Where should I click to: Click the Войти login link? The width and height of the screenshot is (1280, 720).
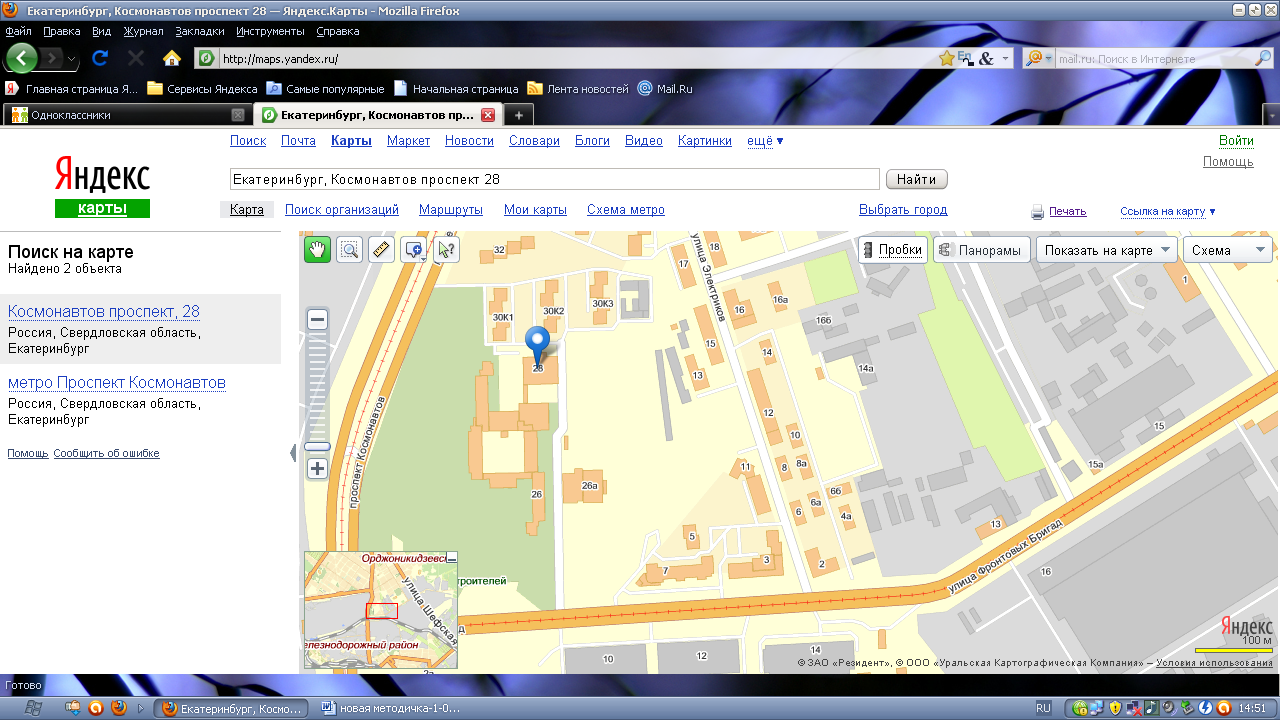tap(1236, 141)
